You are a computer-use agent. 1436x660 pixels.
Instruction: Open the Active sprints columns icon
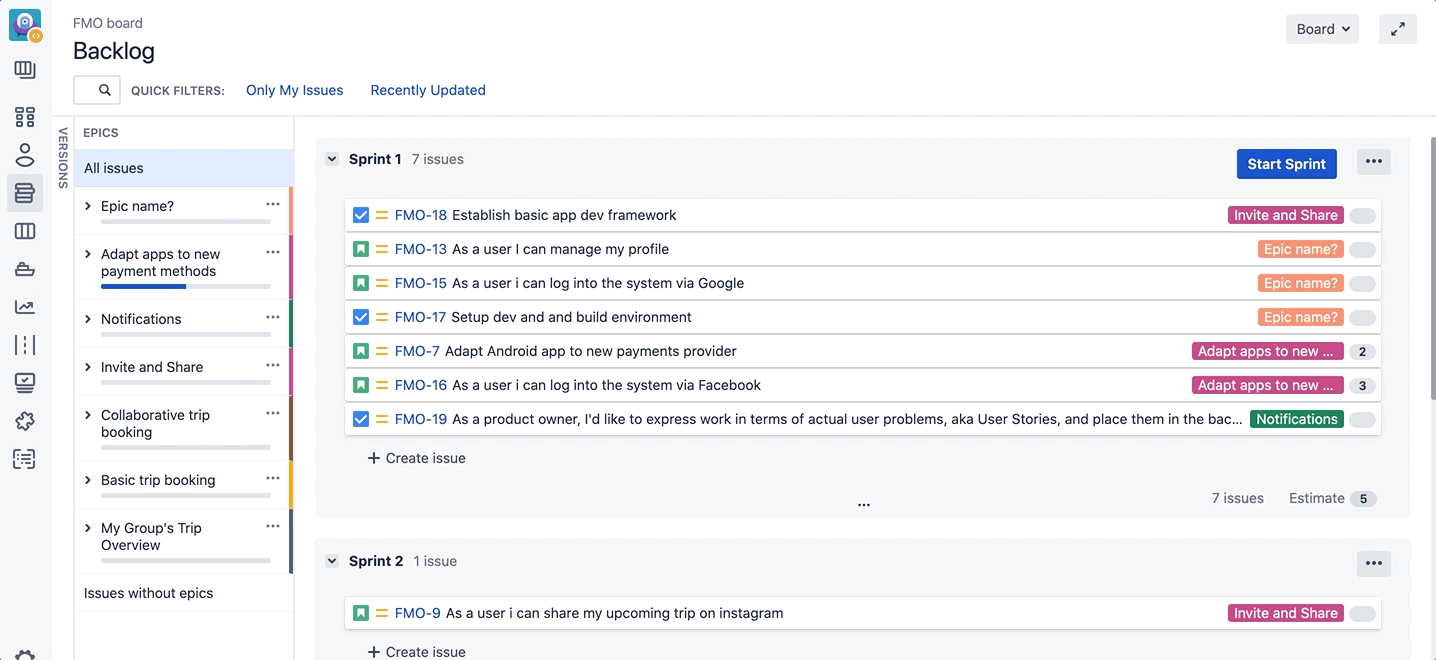(25, 231)
